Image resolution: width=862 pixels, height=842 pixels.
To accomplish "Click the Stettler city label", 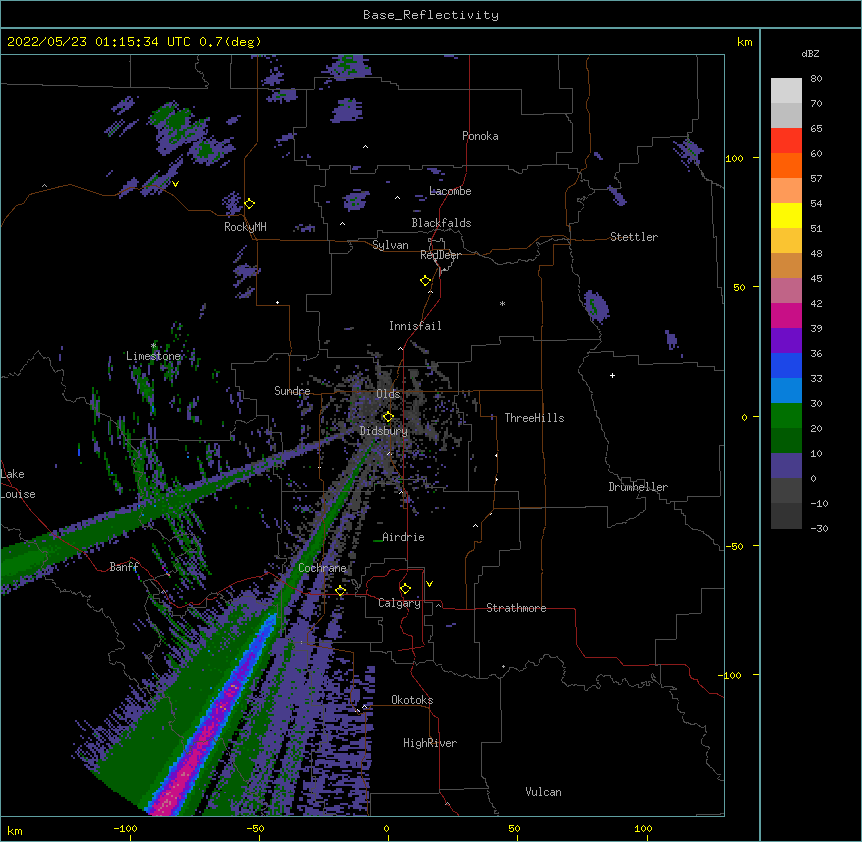I will [x=634, y=237].
